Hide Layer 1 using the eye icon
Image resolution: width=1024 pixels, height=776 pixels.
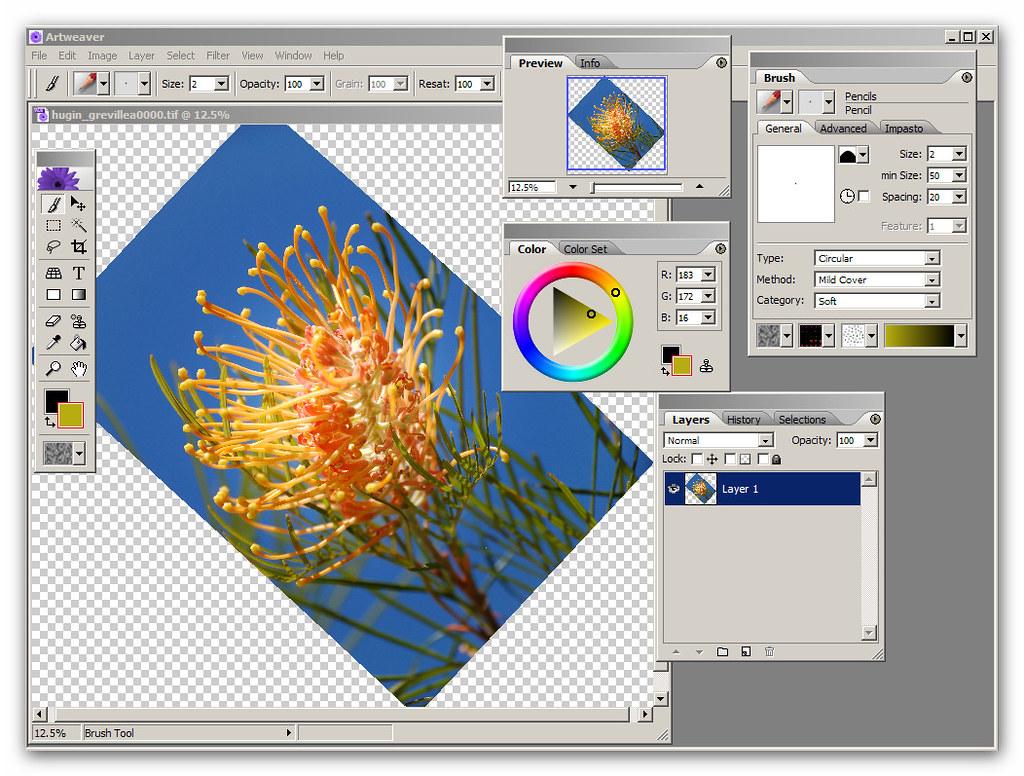pyautogui.click(x=672, y=489)
